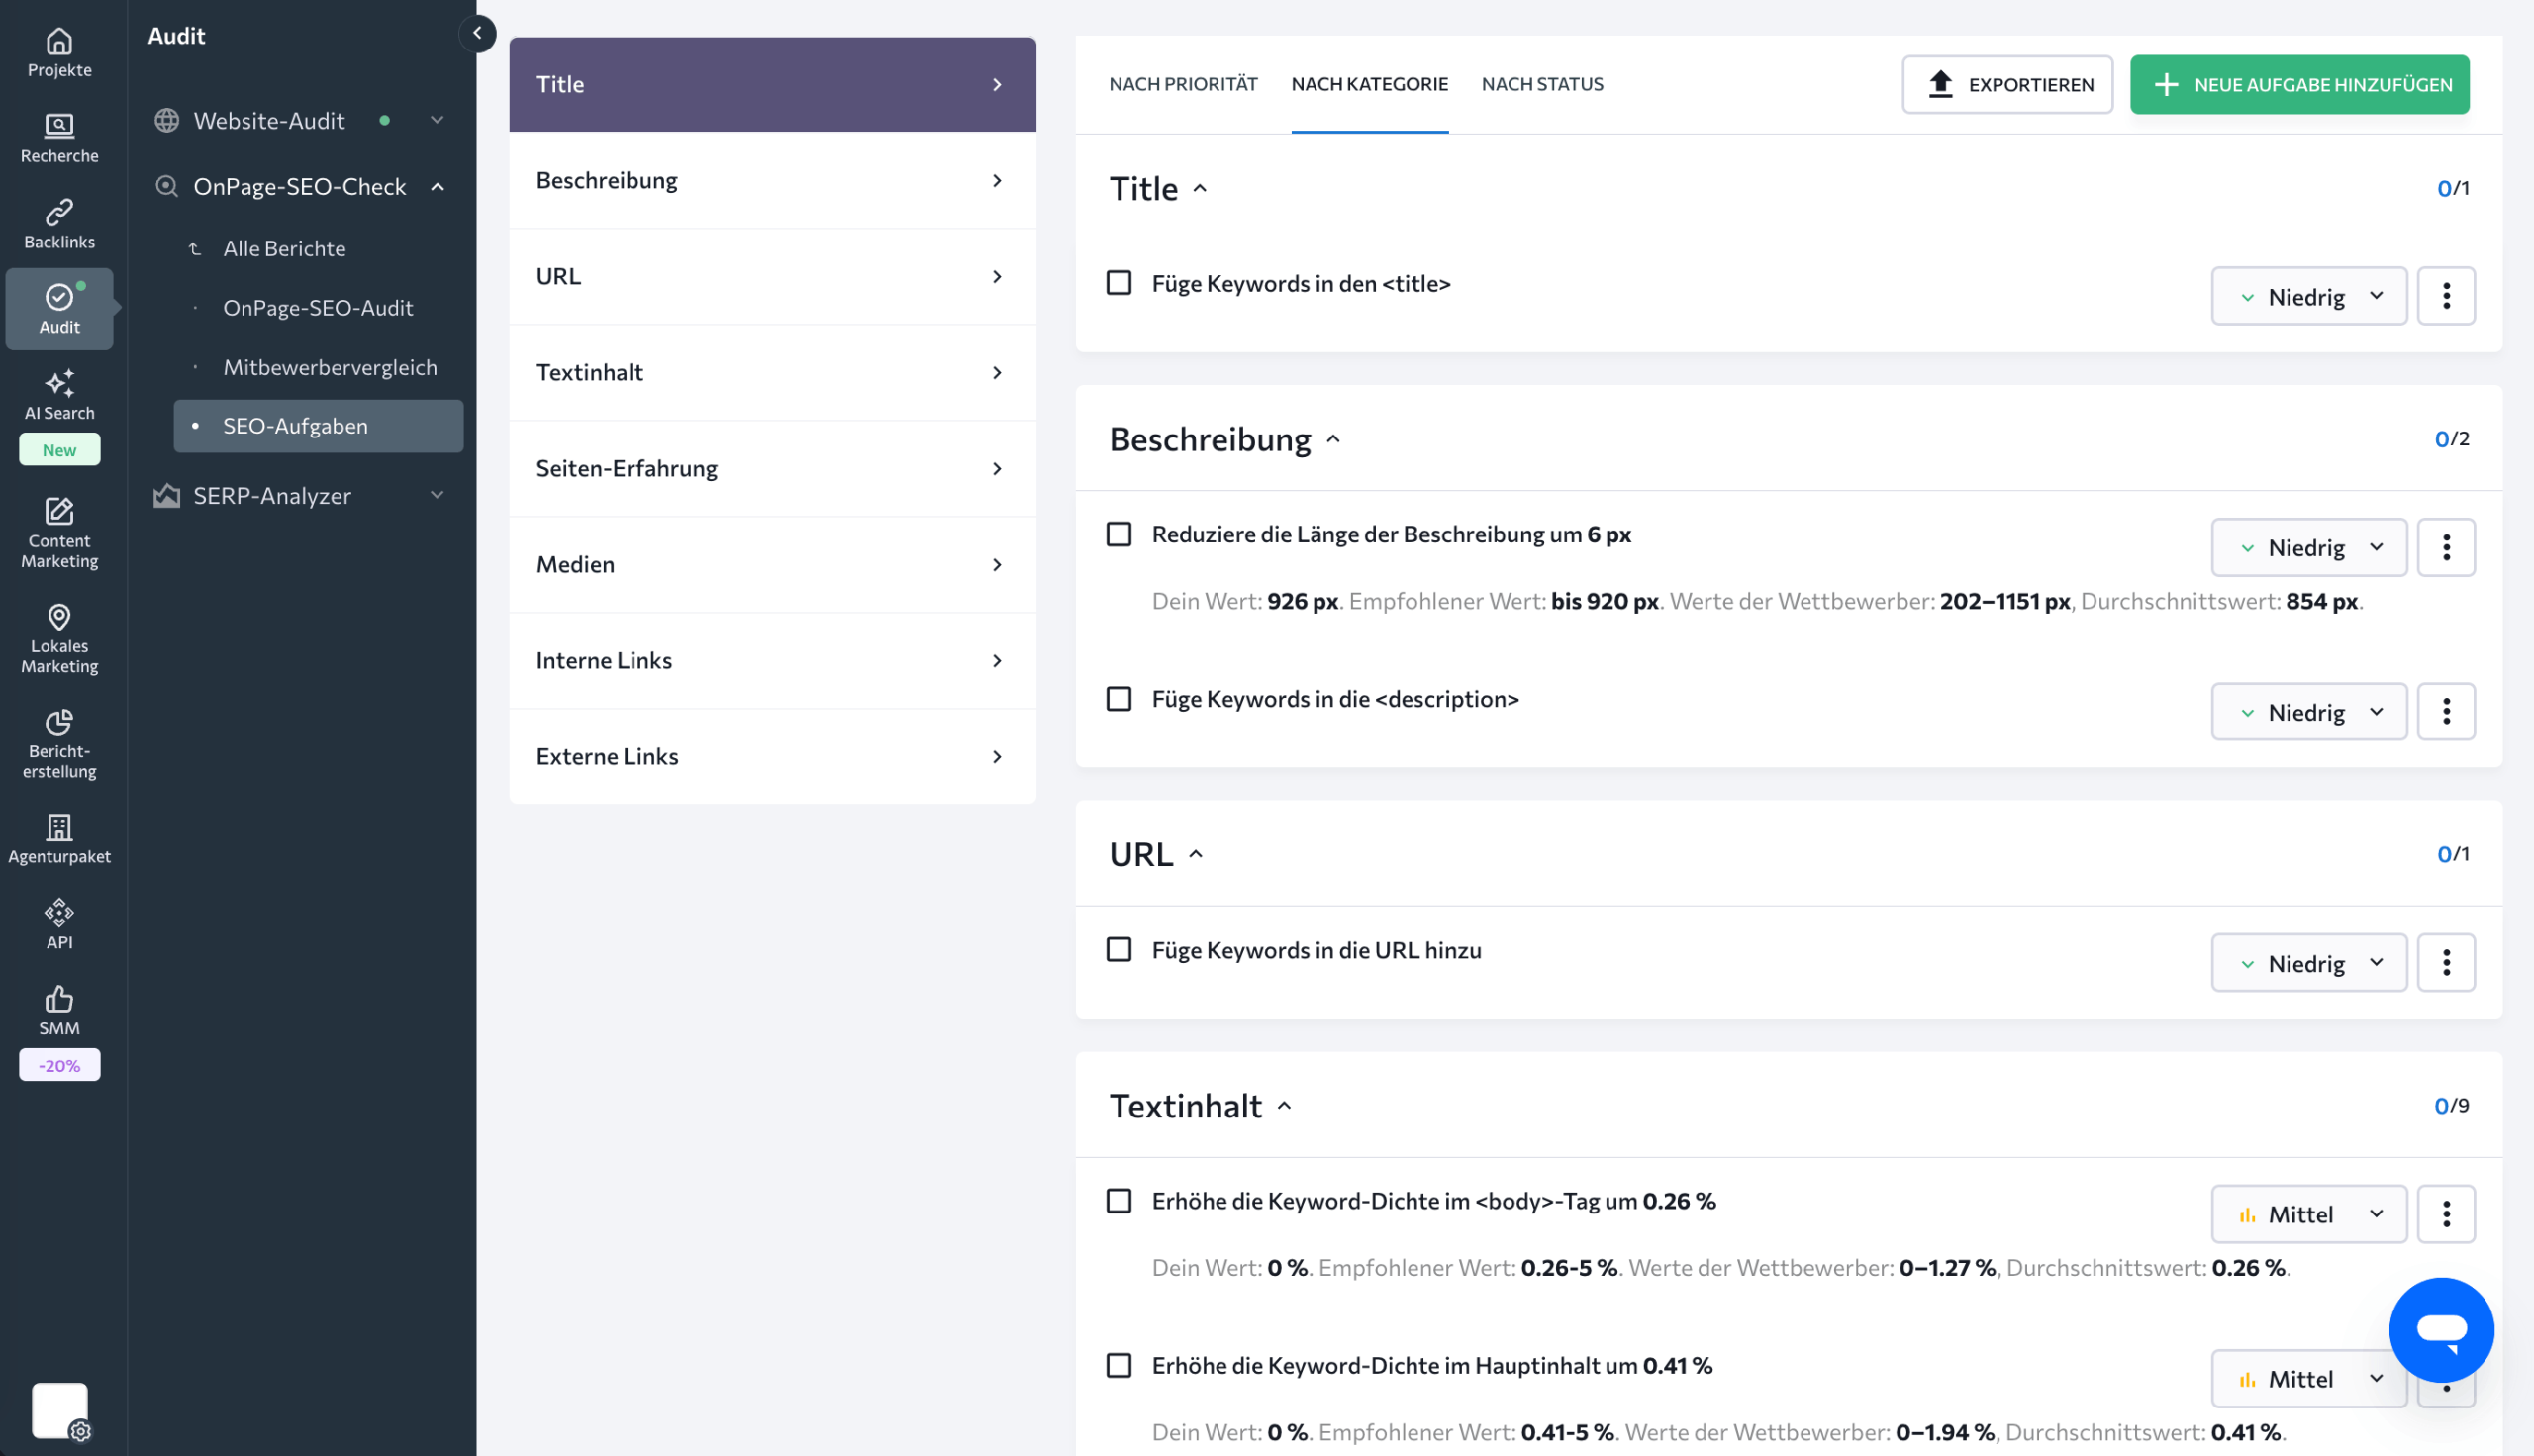Open the Projekte home icon
Viewport: 2534px width, 1456px height.
point(59,42)
